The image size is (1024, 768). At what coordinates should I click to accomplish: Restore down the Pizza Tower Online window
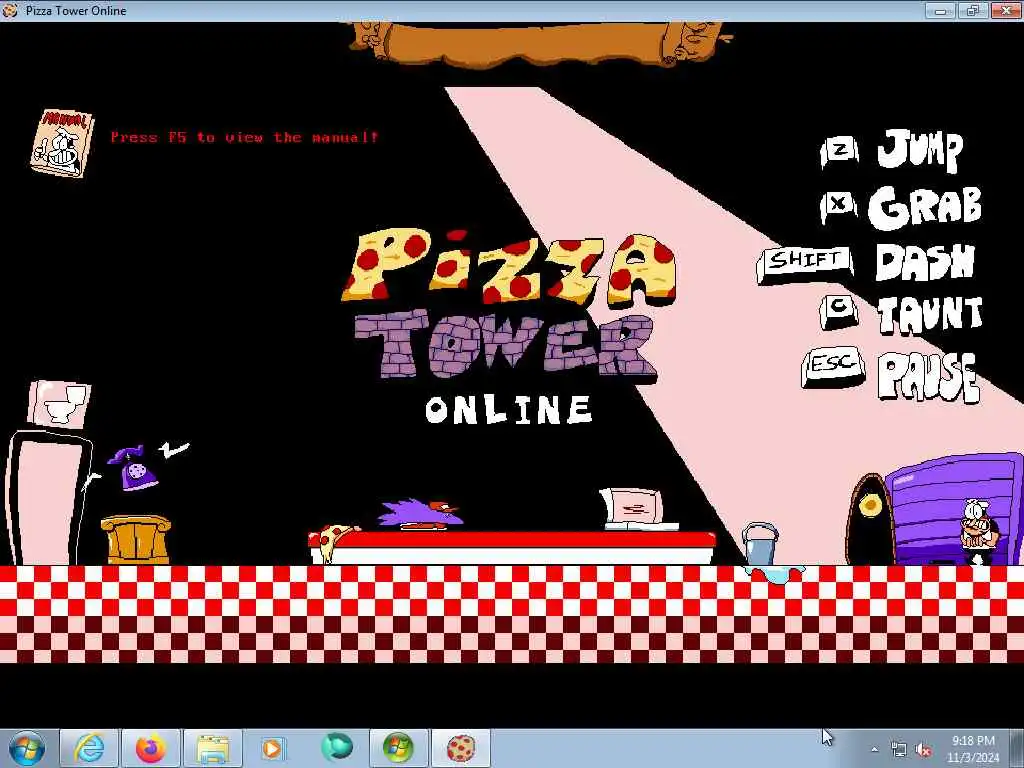(973, 10)
